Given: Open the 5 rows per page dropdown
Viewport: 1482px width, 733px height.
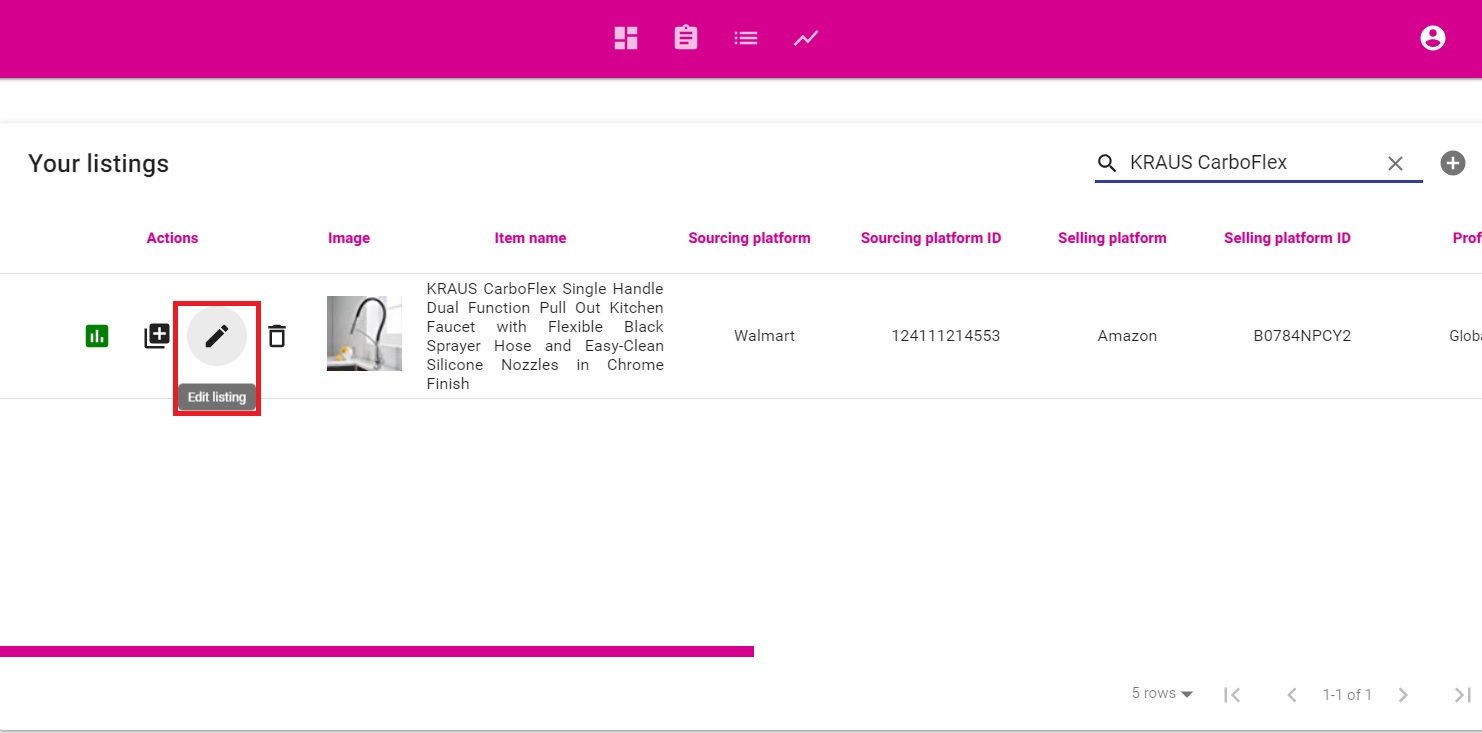Looking at the screenshot, I should point(1162,693).
